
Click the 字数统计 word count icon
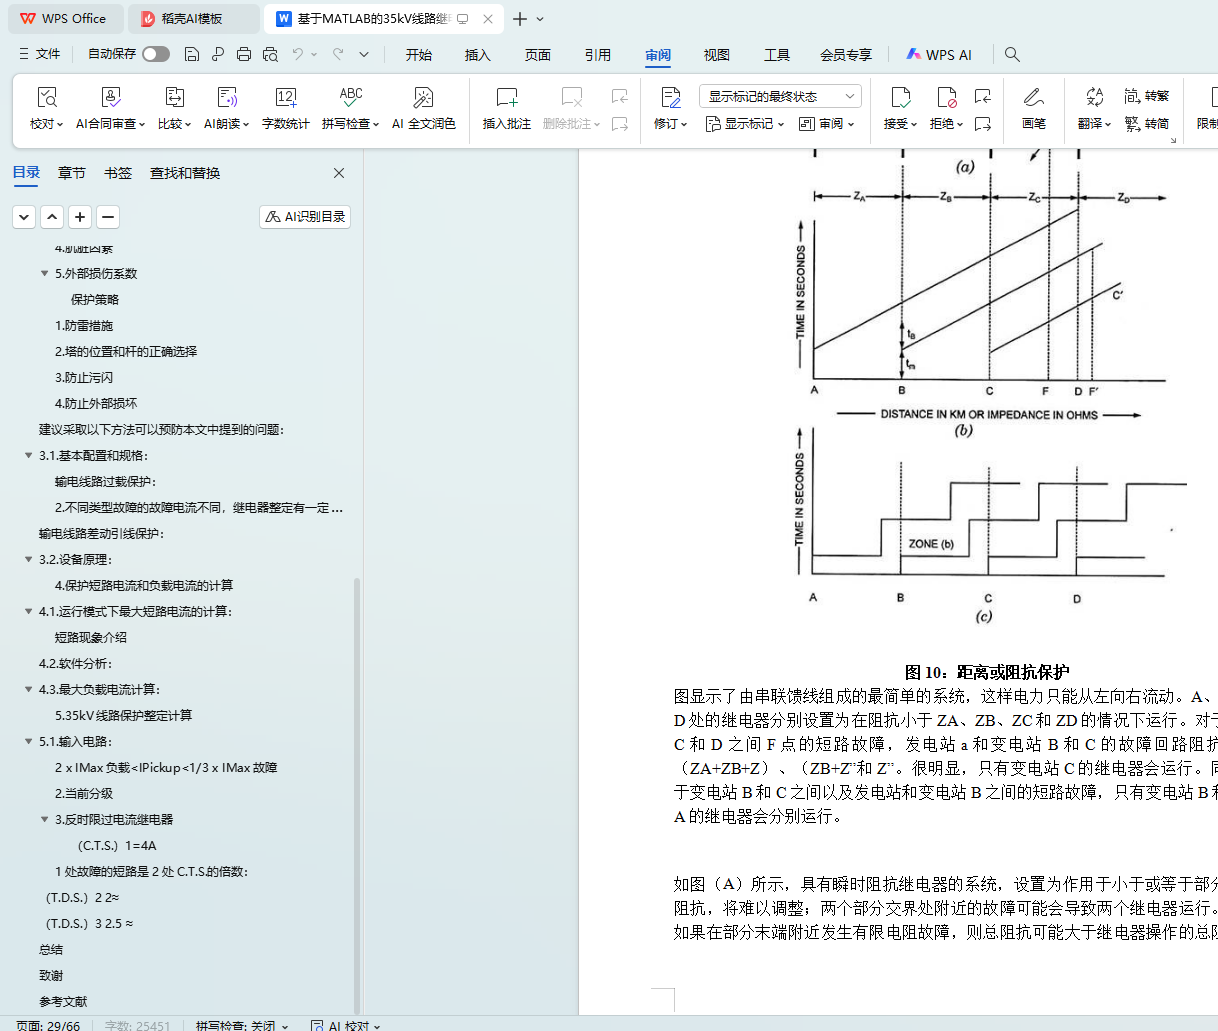click(285, 98)
